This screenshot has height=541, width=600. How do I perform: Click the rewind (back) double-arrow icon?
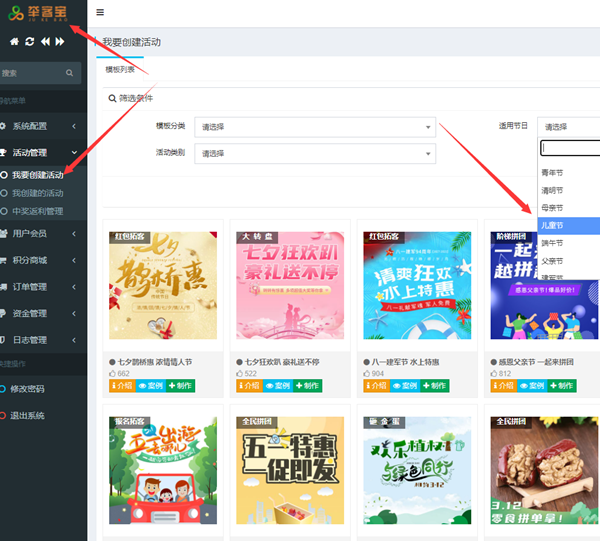pos(45,41)
